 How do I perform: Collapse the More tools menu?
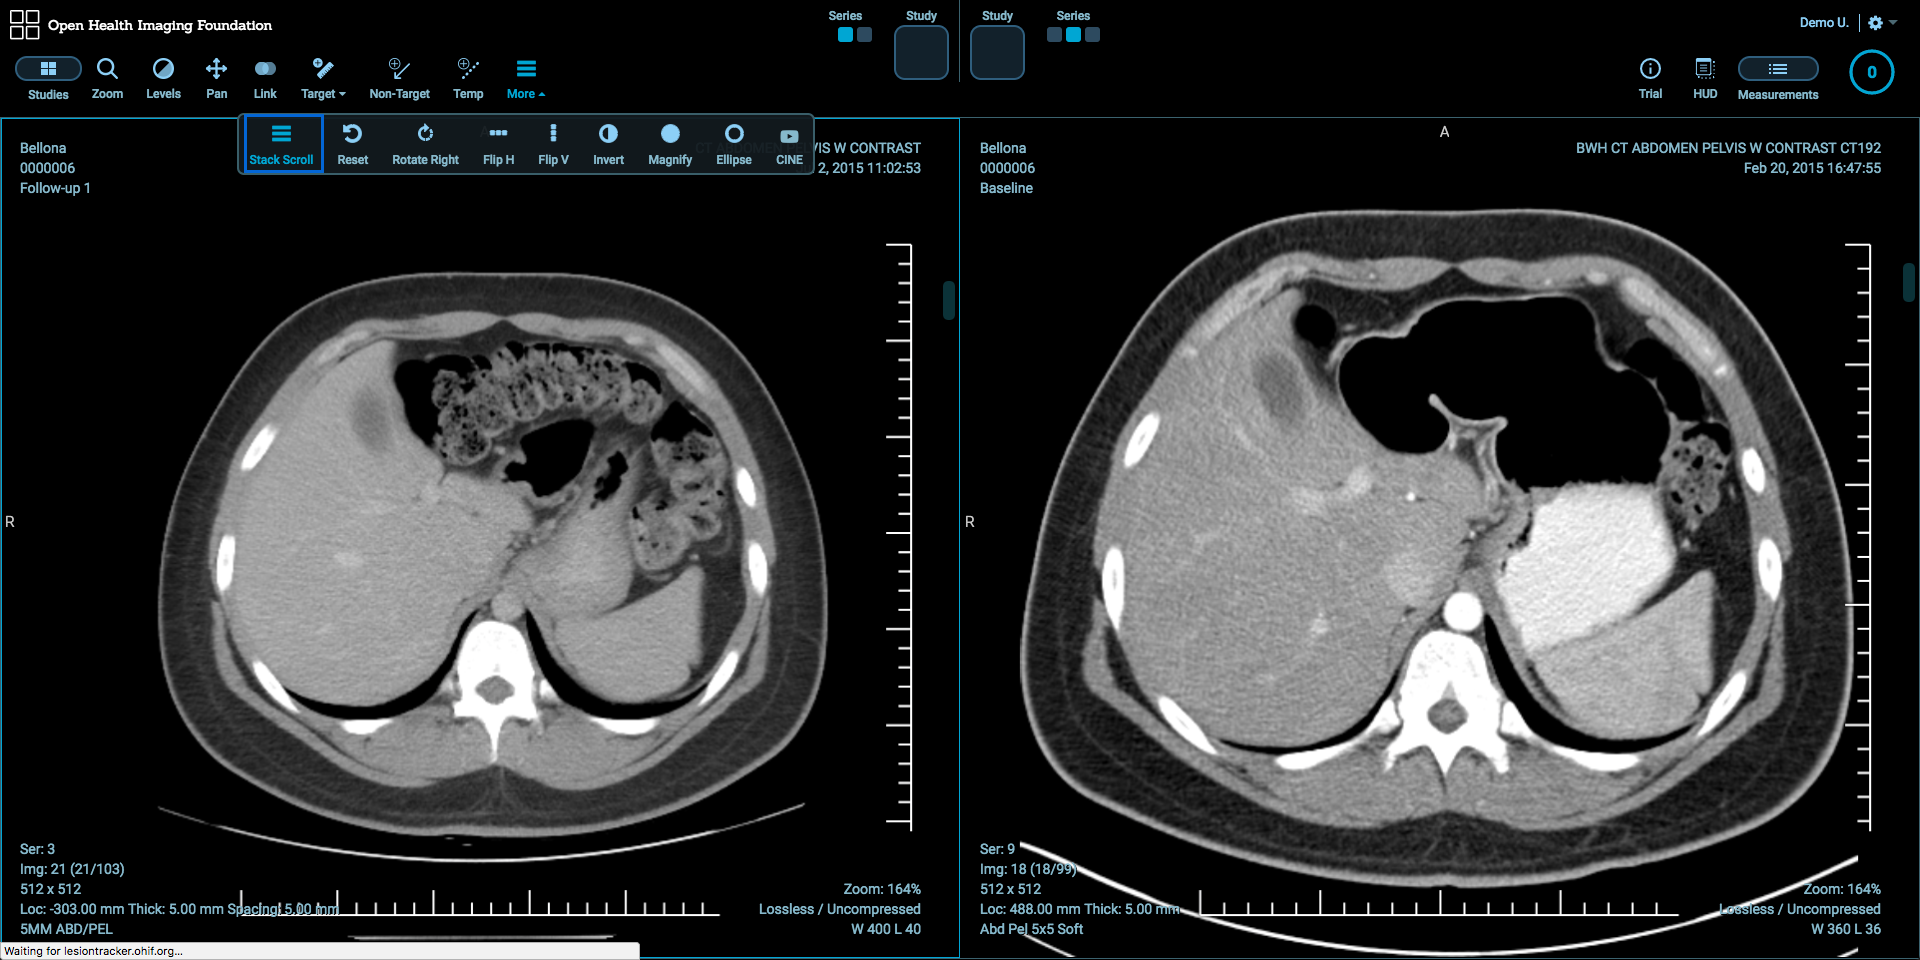(526, 78)
